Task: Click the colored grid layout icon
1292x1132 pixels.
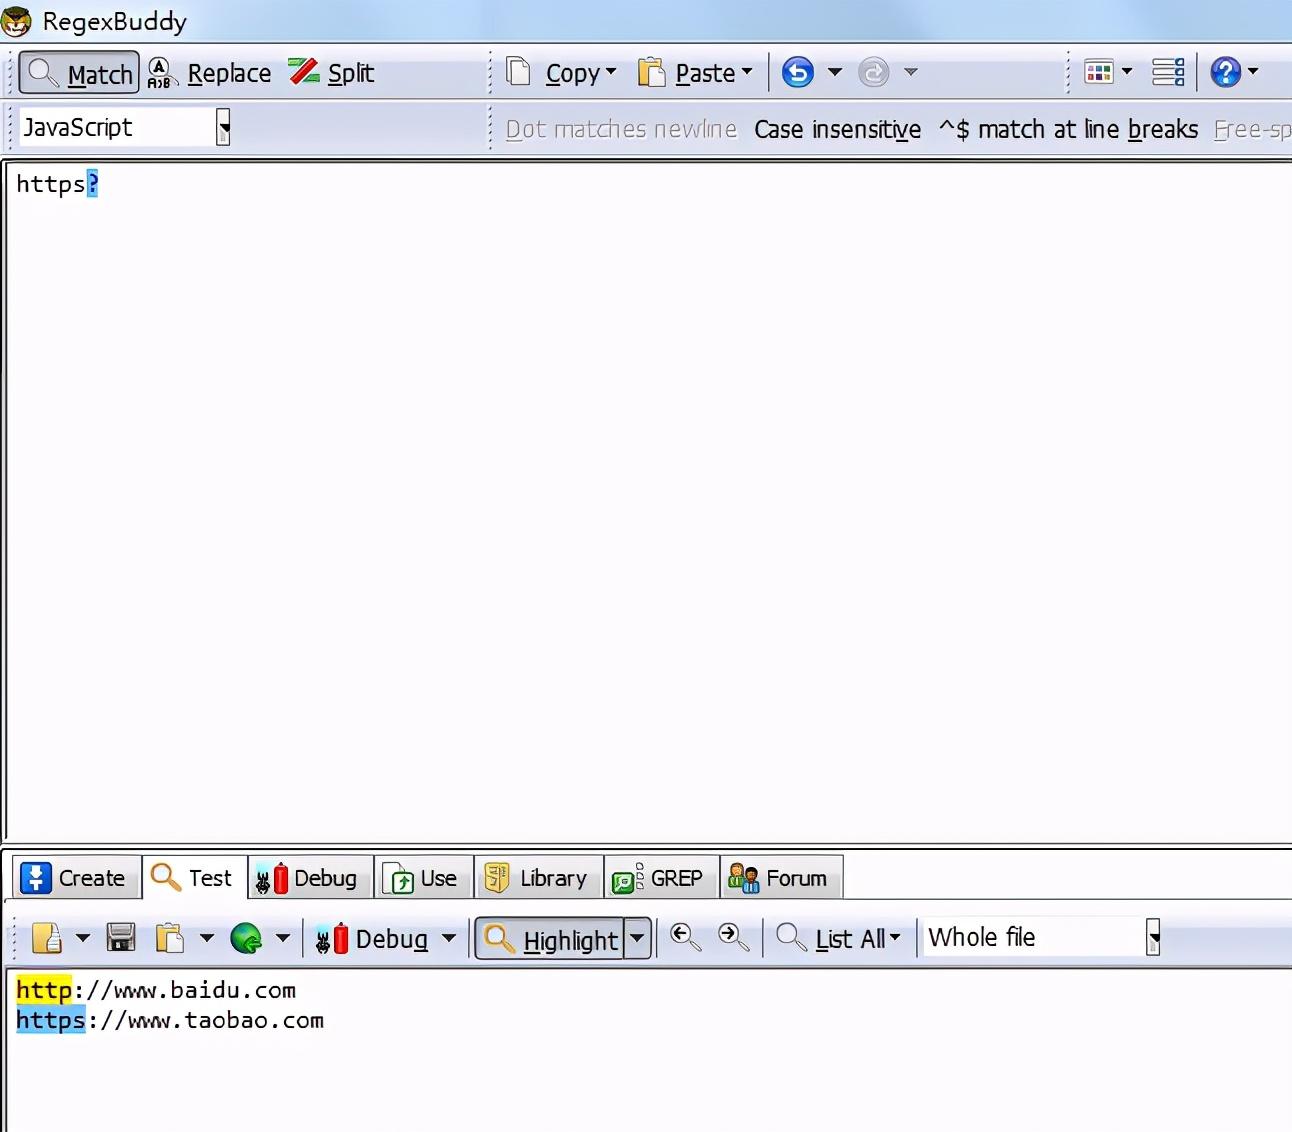Action: [x=1099, y=72]
